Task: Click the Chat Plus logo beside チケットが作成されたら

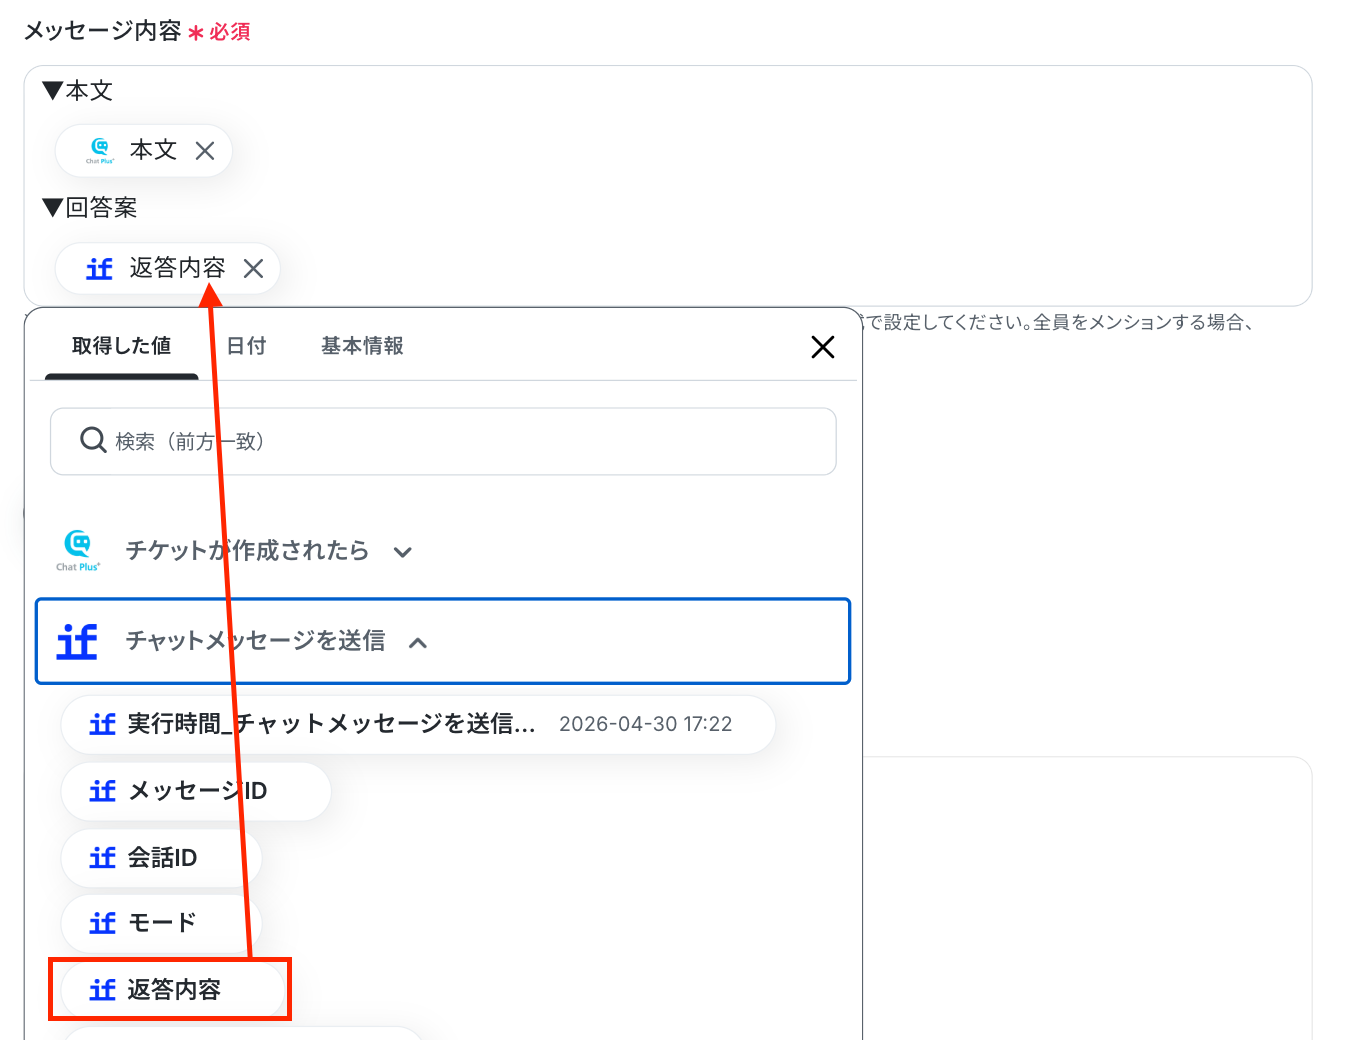Action: point(78,551)
